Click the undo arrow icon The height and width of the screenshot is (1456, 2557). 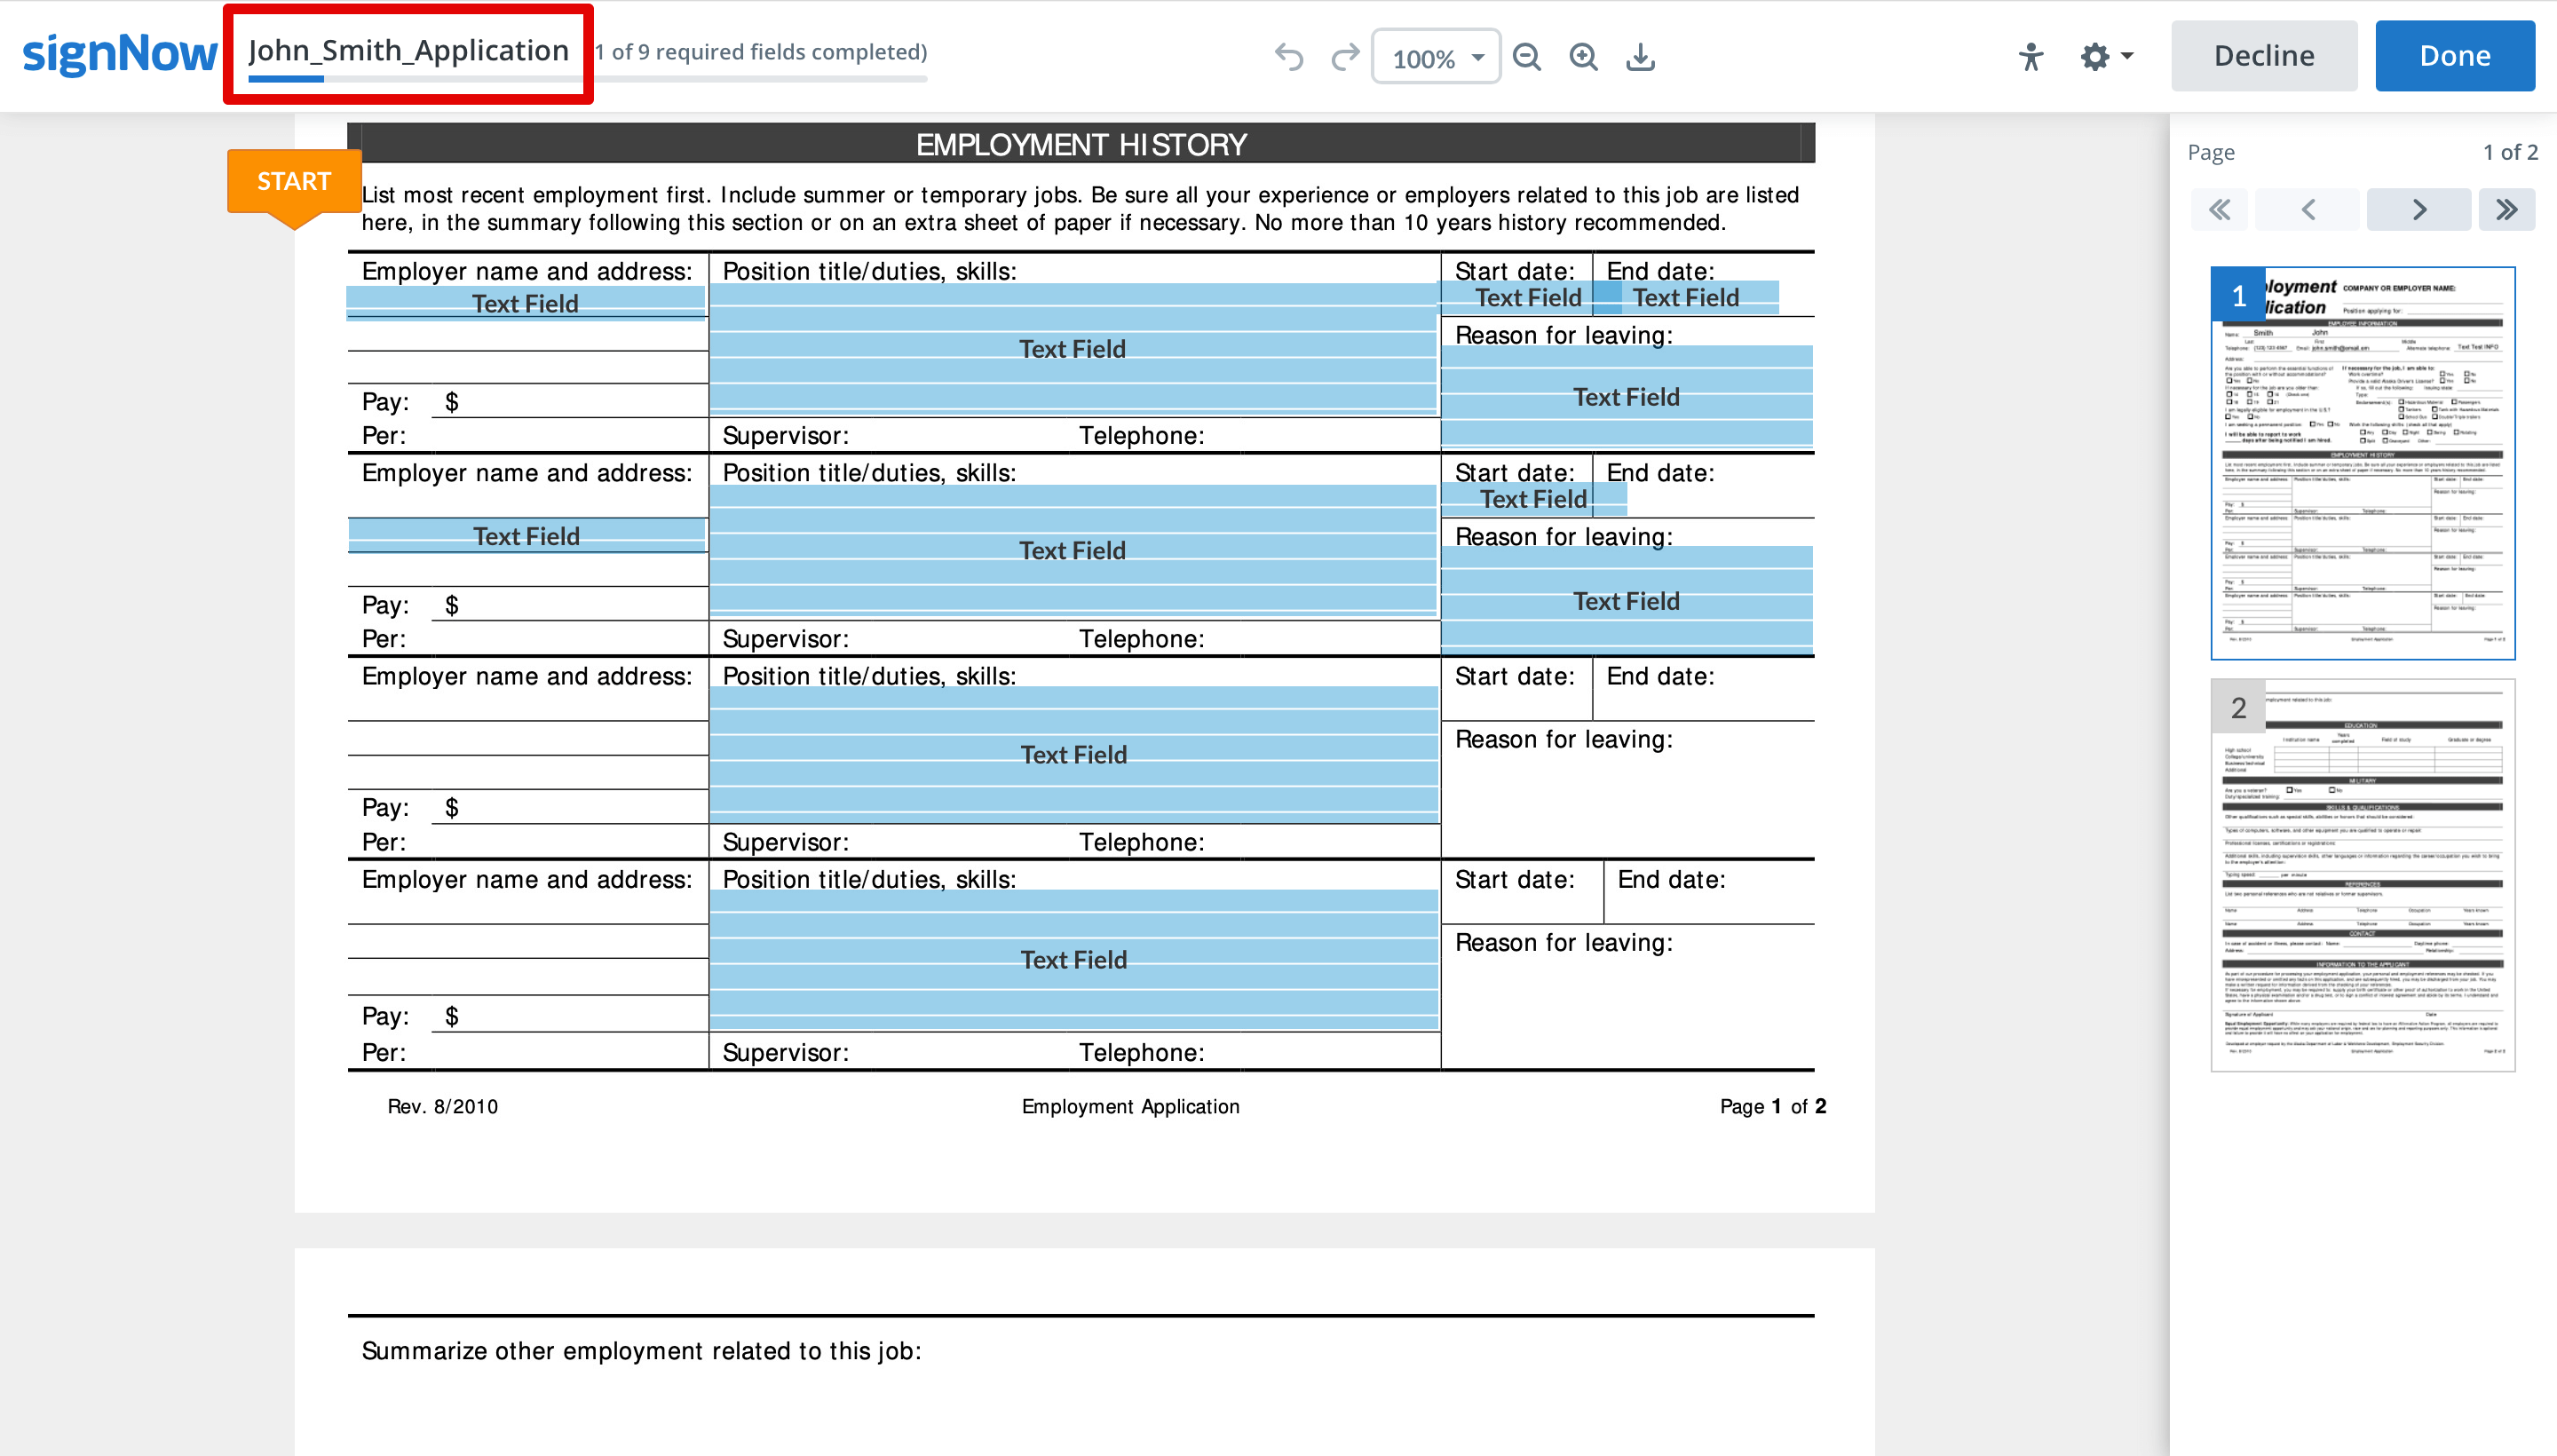coord(1289,57)
